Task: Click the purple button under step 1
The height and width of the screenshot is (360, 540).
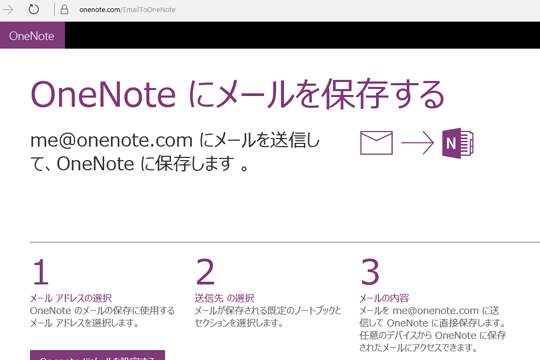Action: tap(97, 355)
